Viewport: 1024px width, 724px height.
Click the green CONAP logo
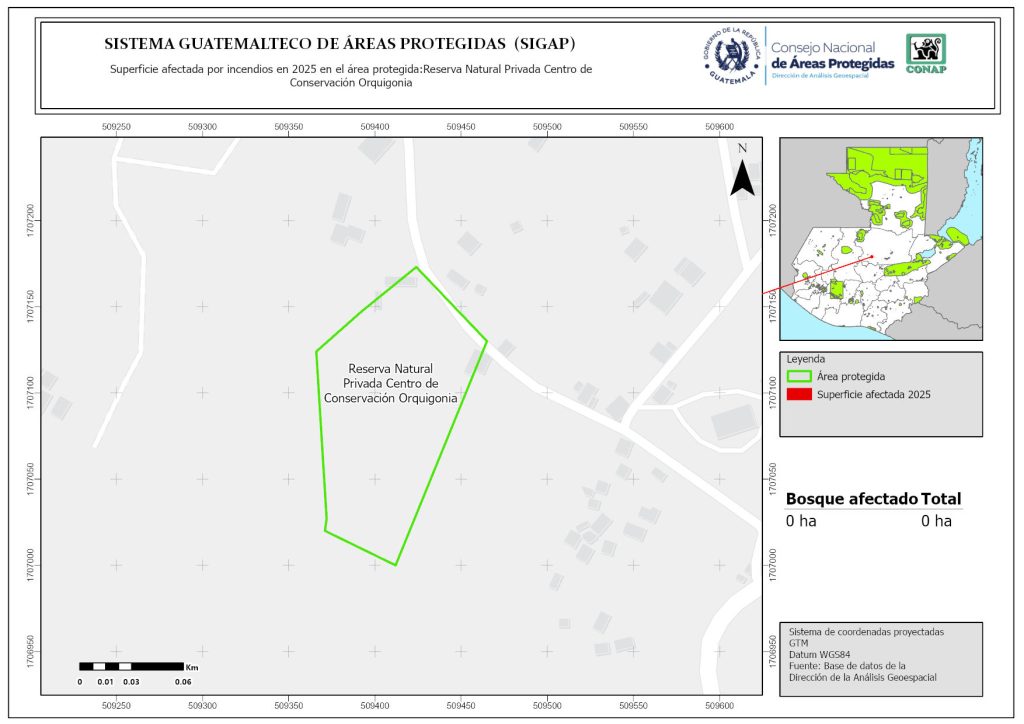pyautogui.click(x=925, y=54)
